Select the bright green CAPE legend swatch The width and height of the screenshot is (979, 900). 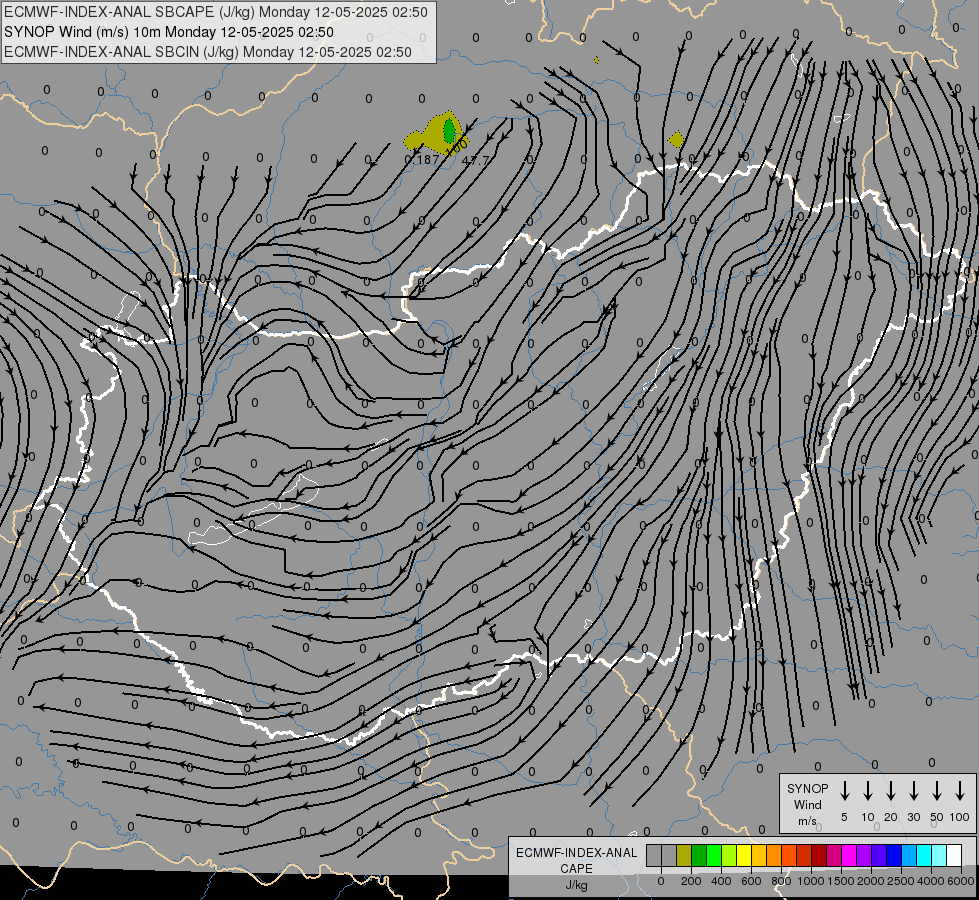point(714,855)
